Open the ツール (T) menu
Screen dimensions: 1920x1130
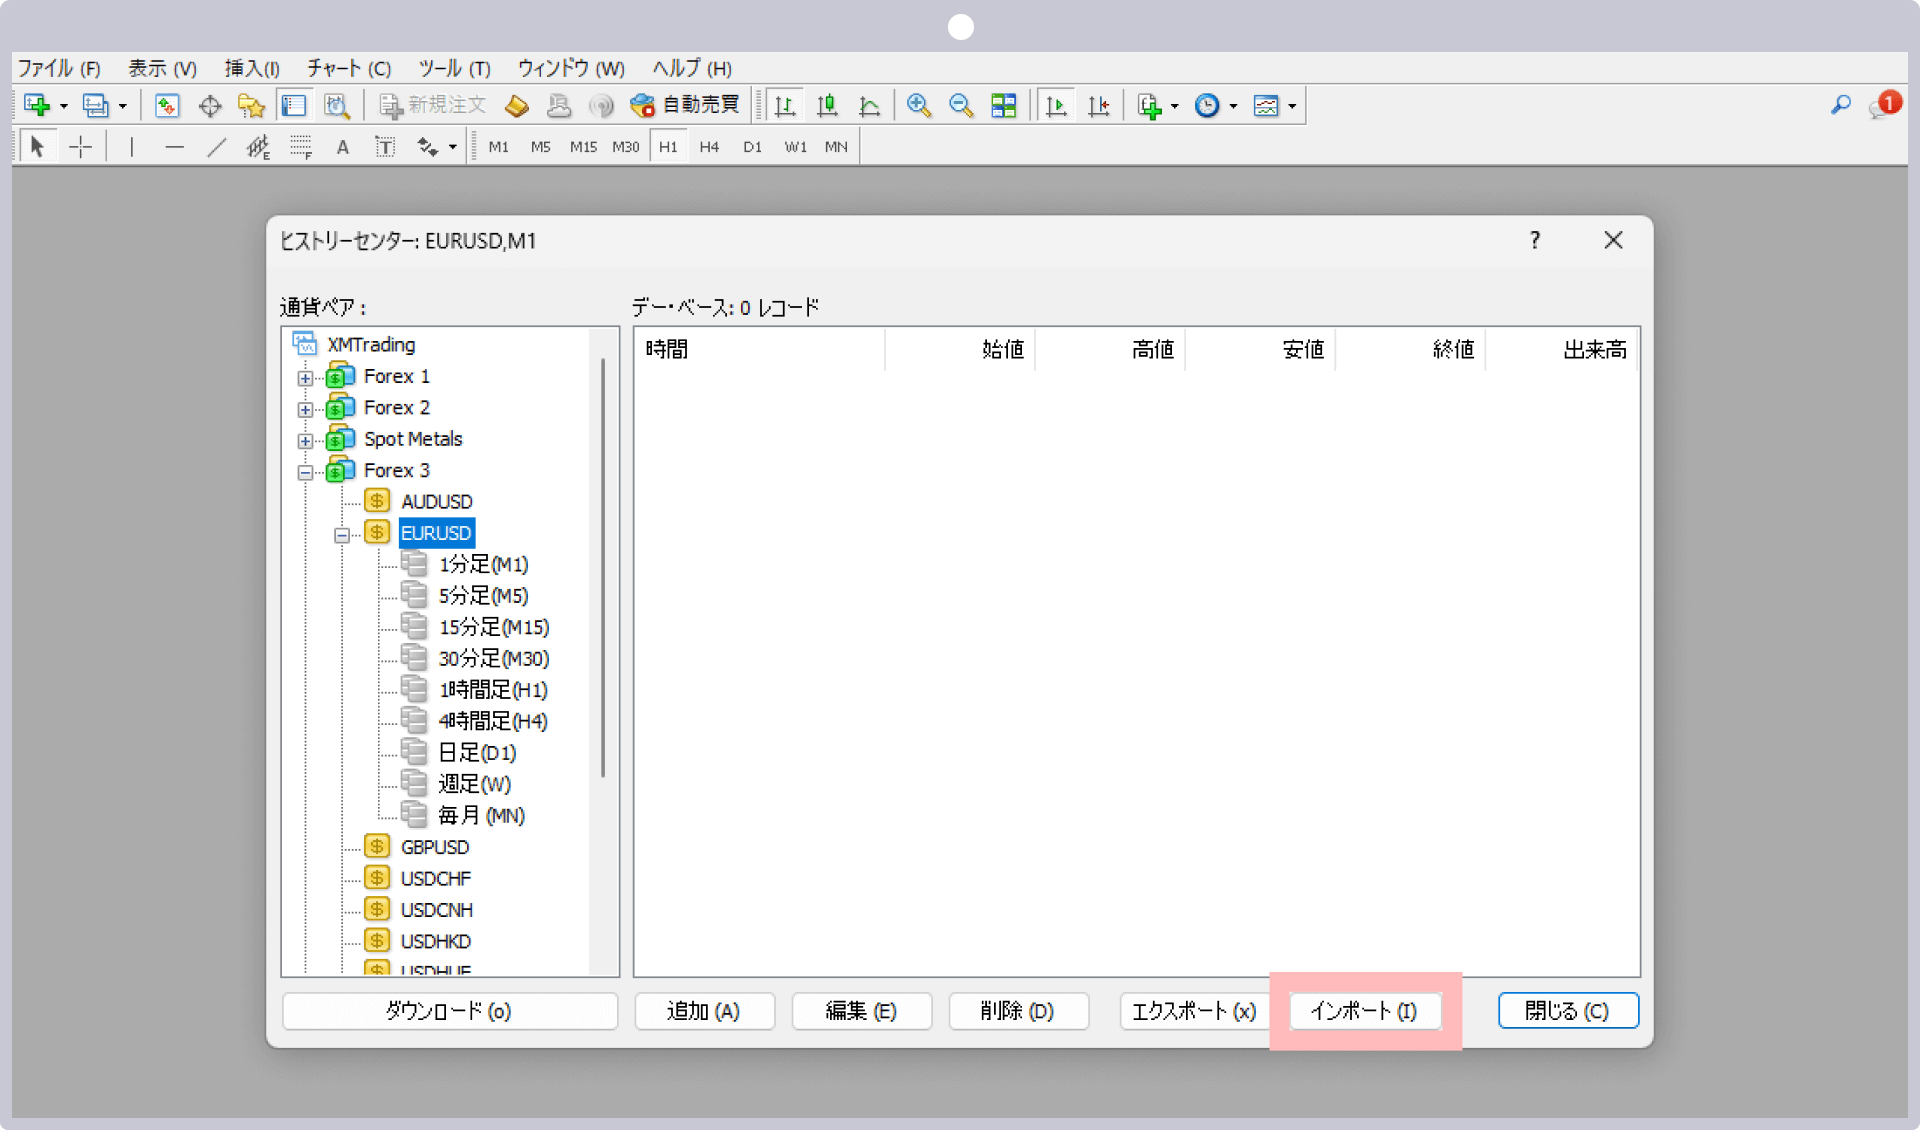click(454, 68)
